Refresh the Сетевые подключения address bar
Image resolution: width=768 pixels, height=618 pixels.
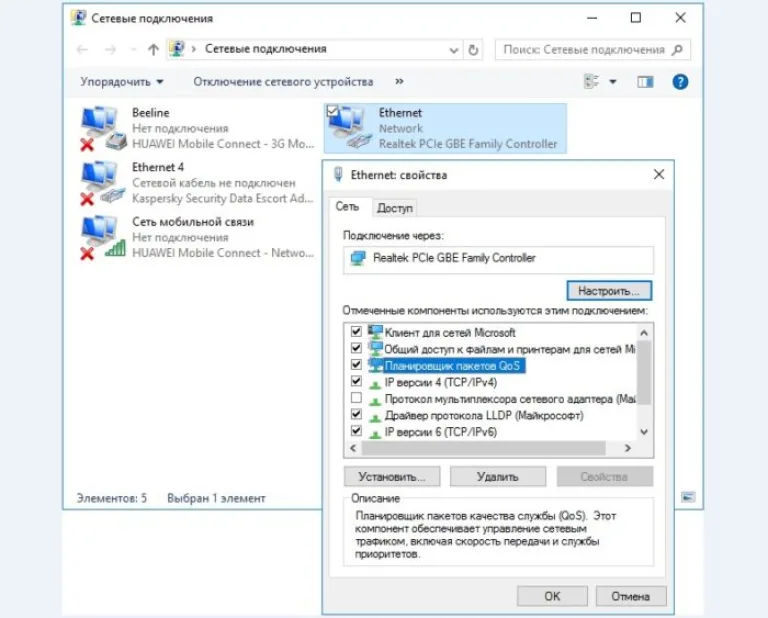(473, 49)
